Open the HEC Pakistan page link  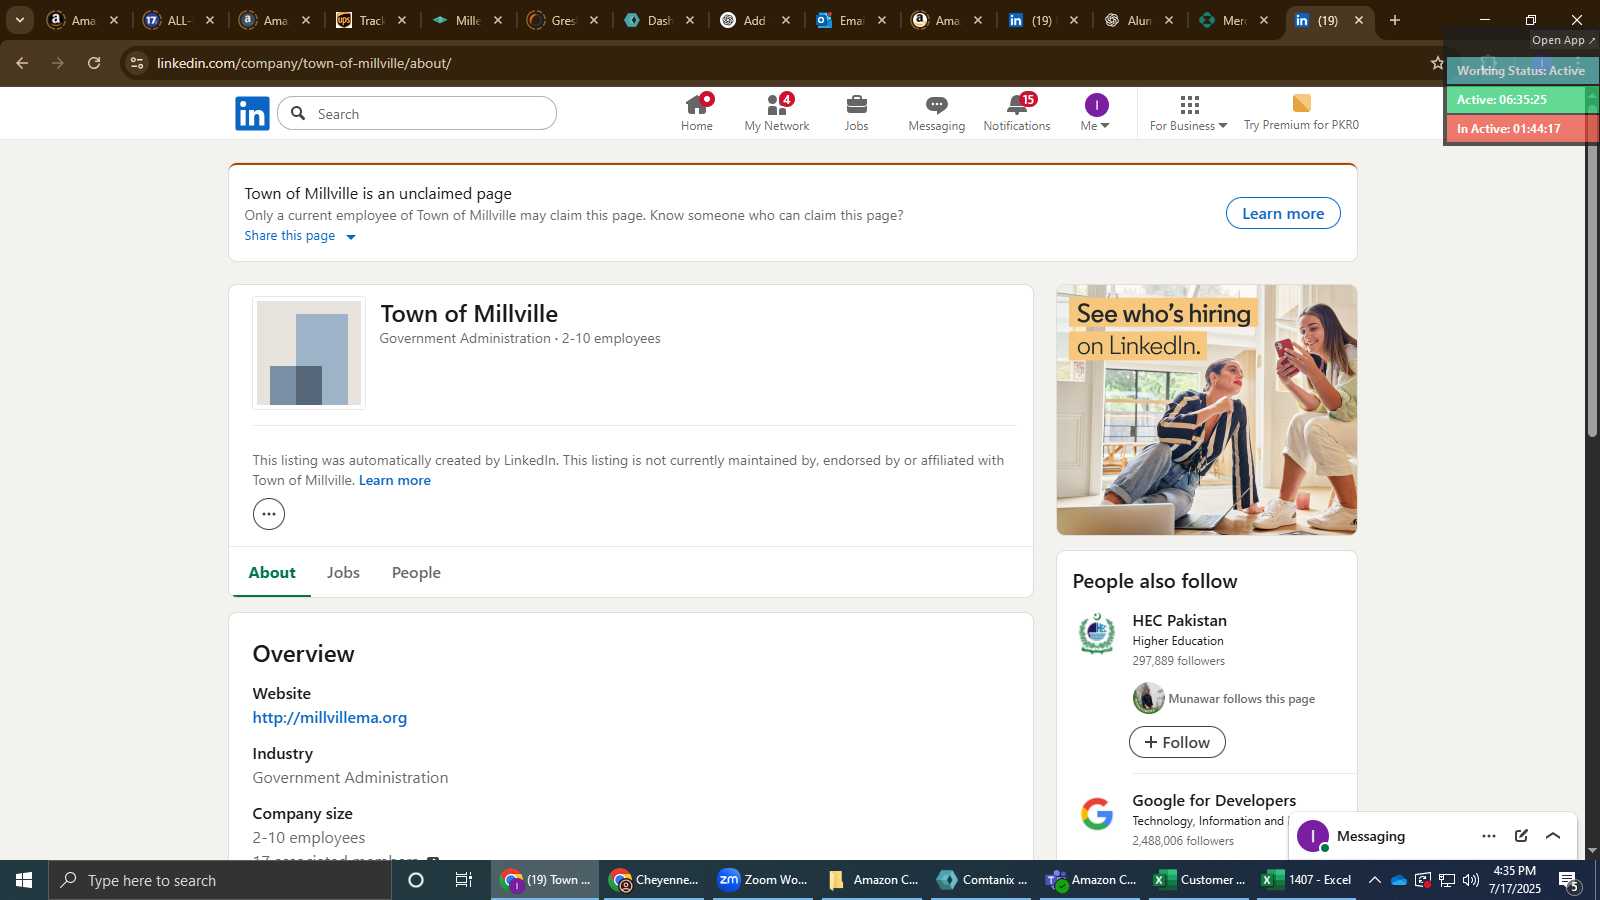[x=1179, y=620]
